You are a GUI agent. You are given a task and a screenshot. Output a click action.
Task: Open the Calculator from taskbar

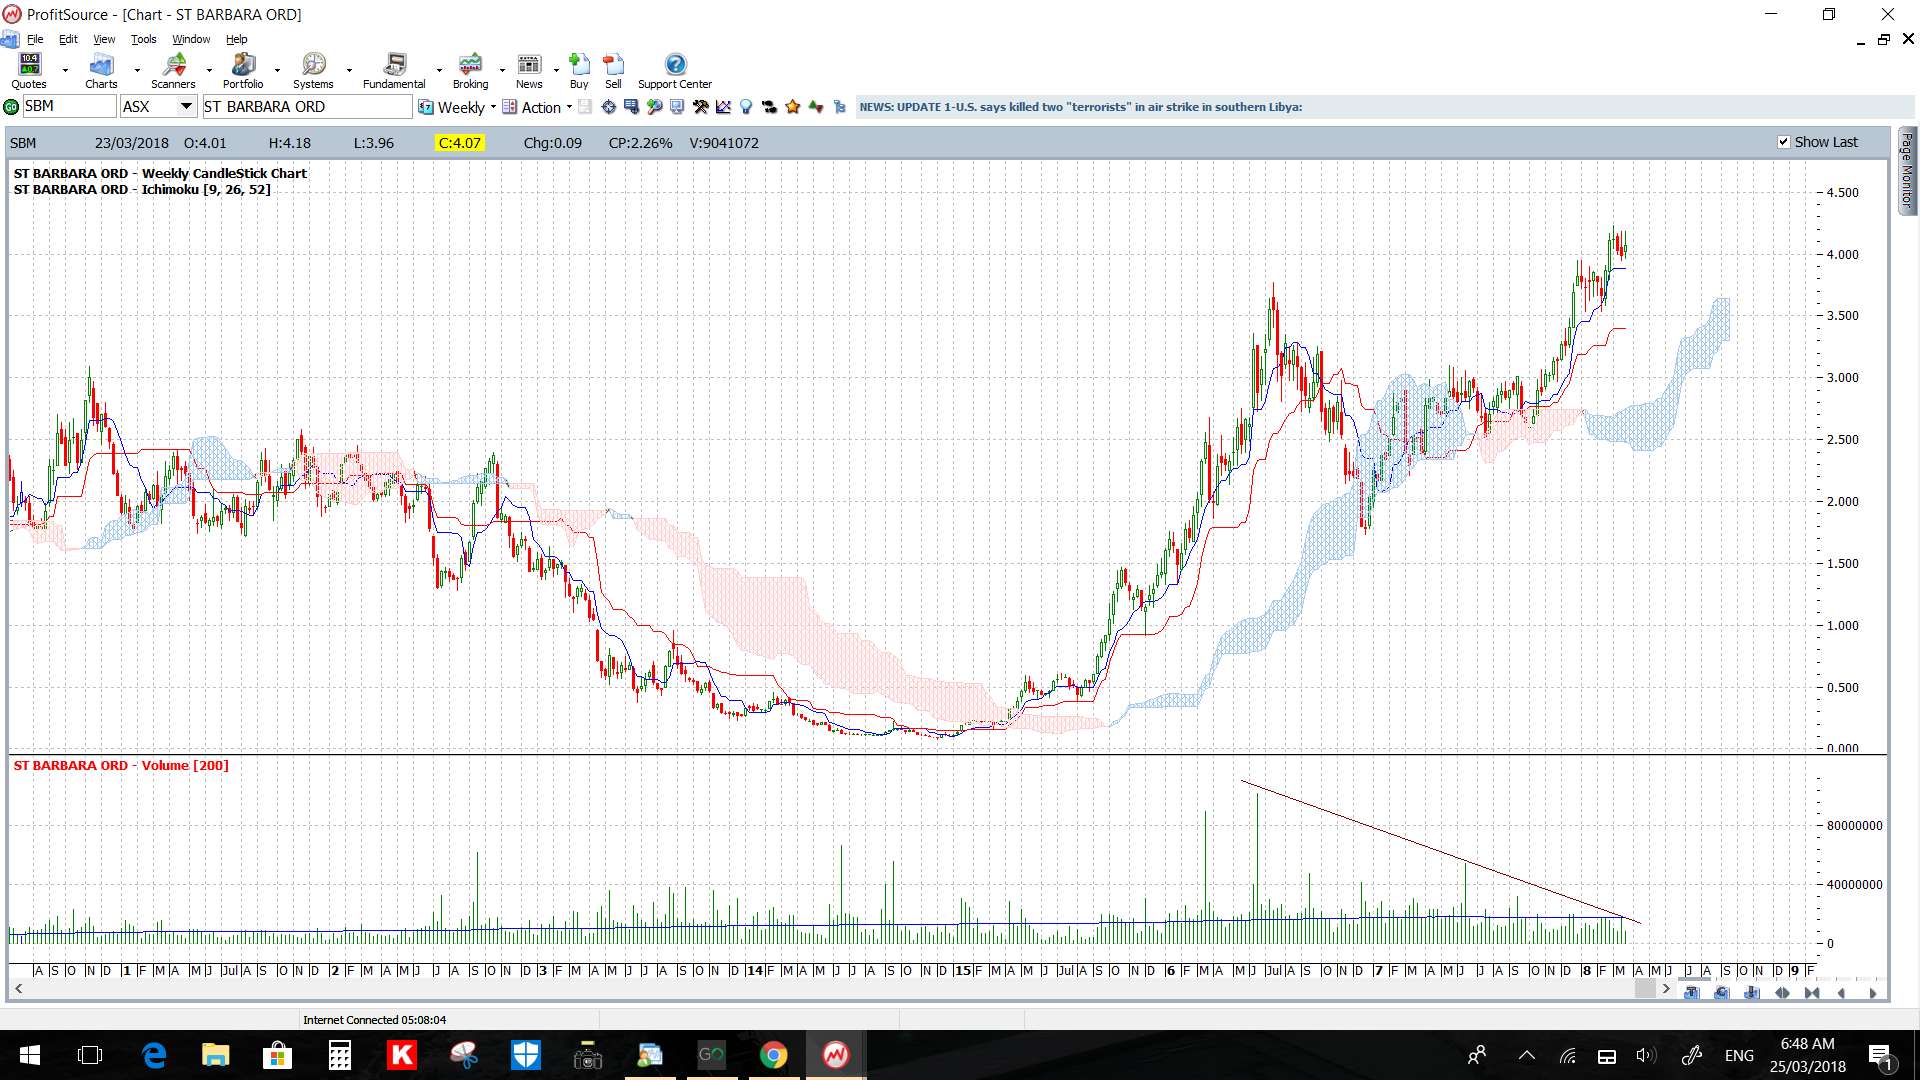pyautogui.click(x=339, y=1055)
